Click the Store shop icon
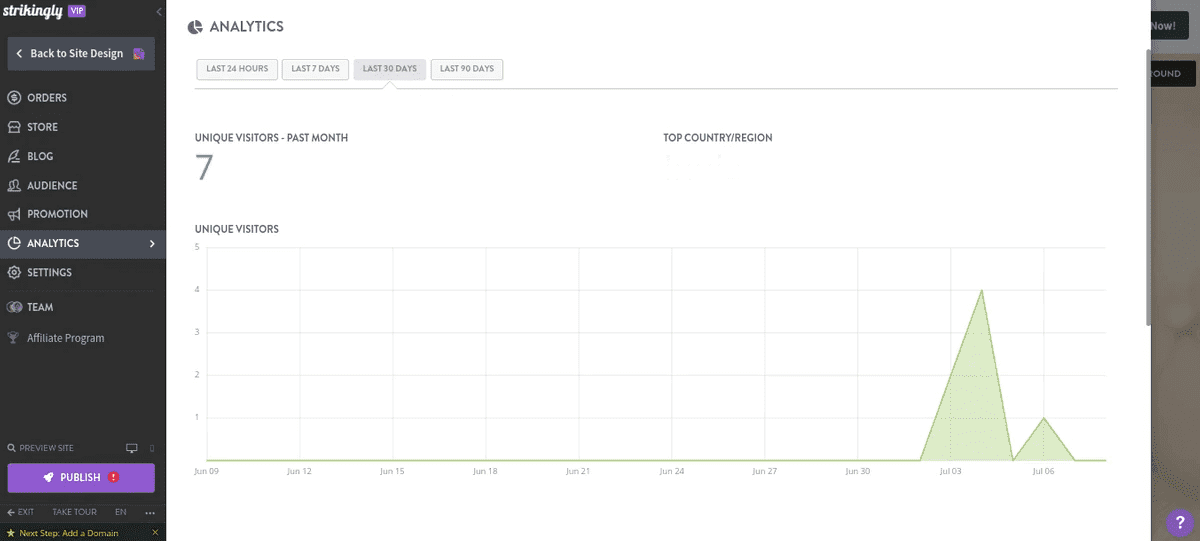The height and width of the screenshot is (541, 1200). pyautogui.click(x=14, y=127)
